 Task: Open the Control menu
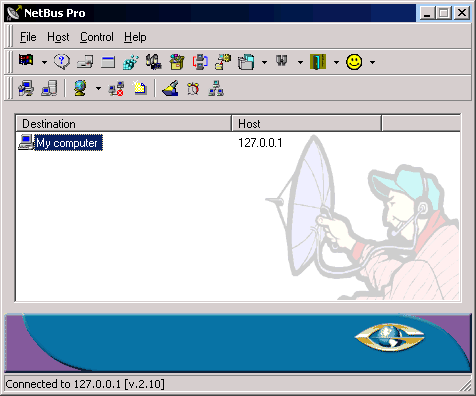tap(97, 37)
